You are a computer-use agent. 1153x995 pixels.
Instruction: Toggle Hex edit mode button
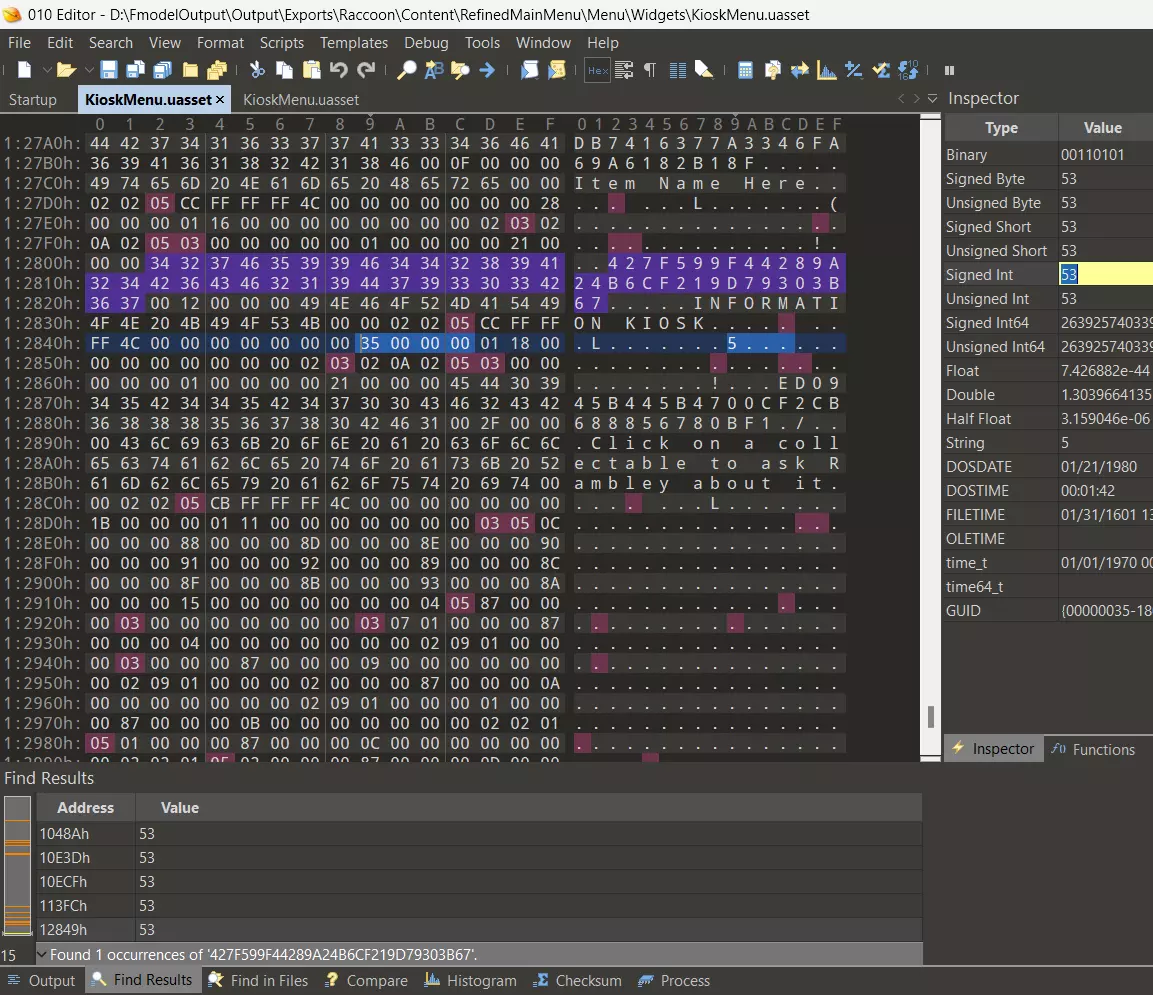click(x=597, y=70)
